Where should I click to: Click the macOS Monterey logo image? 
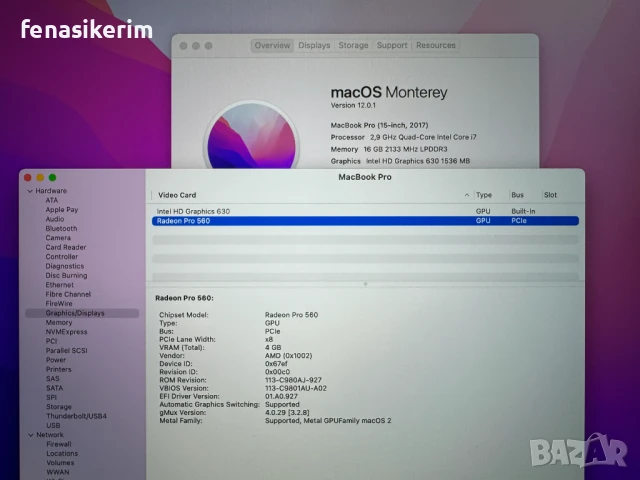pos(251,136)
